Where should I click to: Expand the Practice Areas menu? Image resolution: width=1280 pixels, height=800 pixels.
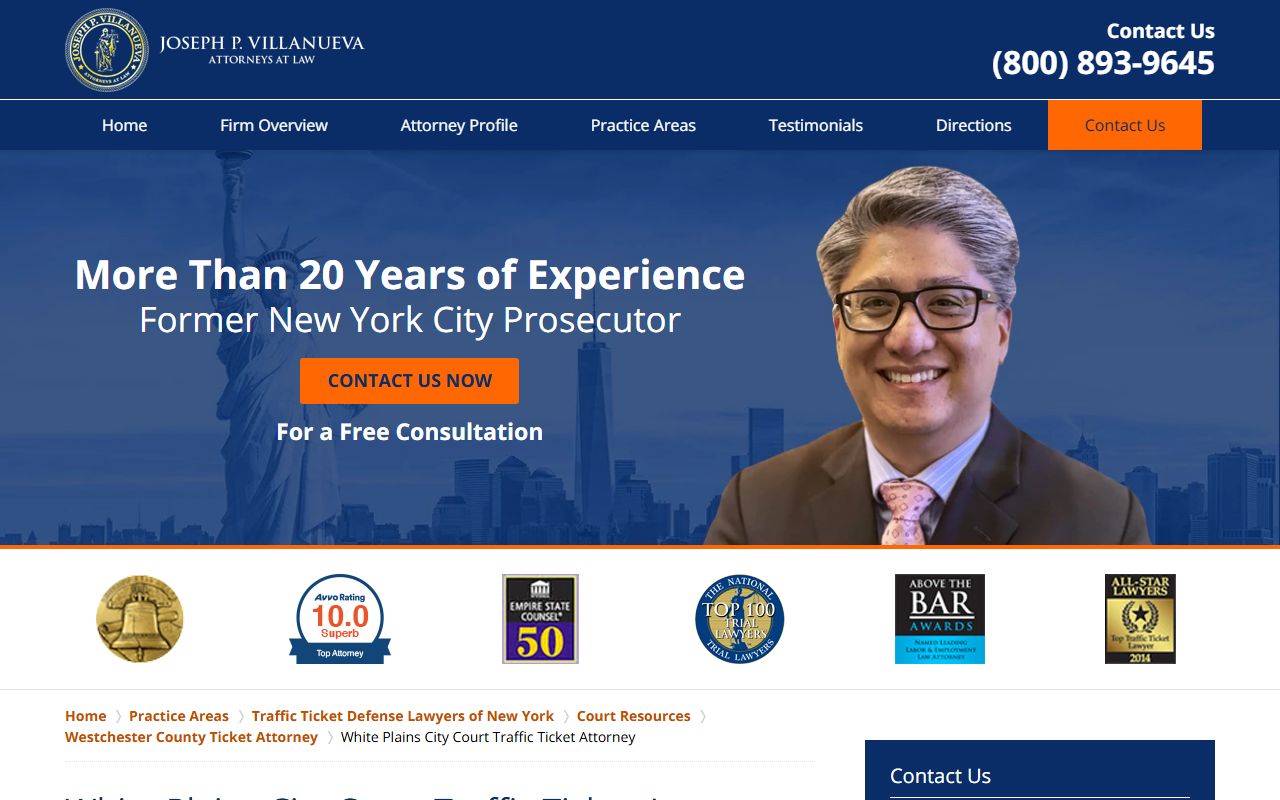tap(643, 125)
